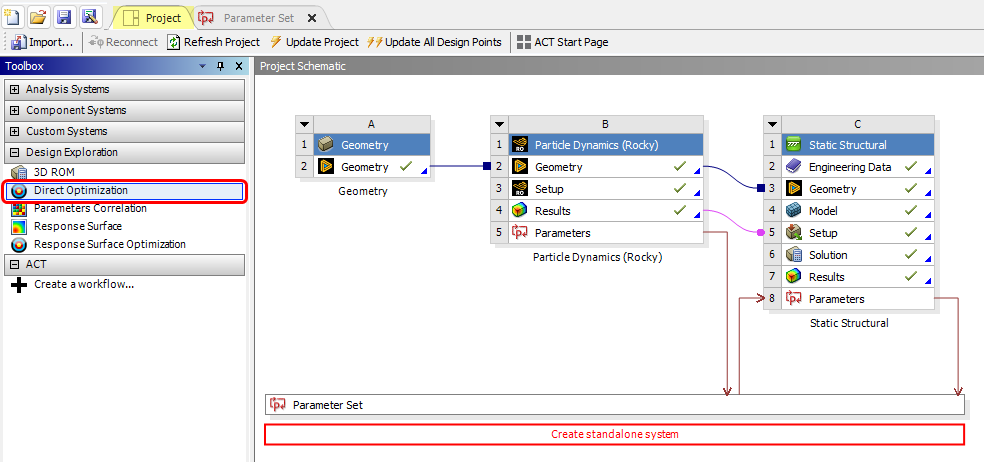This screenshot has width=984, height=462.
Task: Select the Setup cell in system B
Action: click(606, 189)
